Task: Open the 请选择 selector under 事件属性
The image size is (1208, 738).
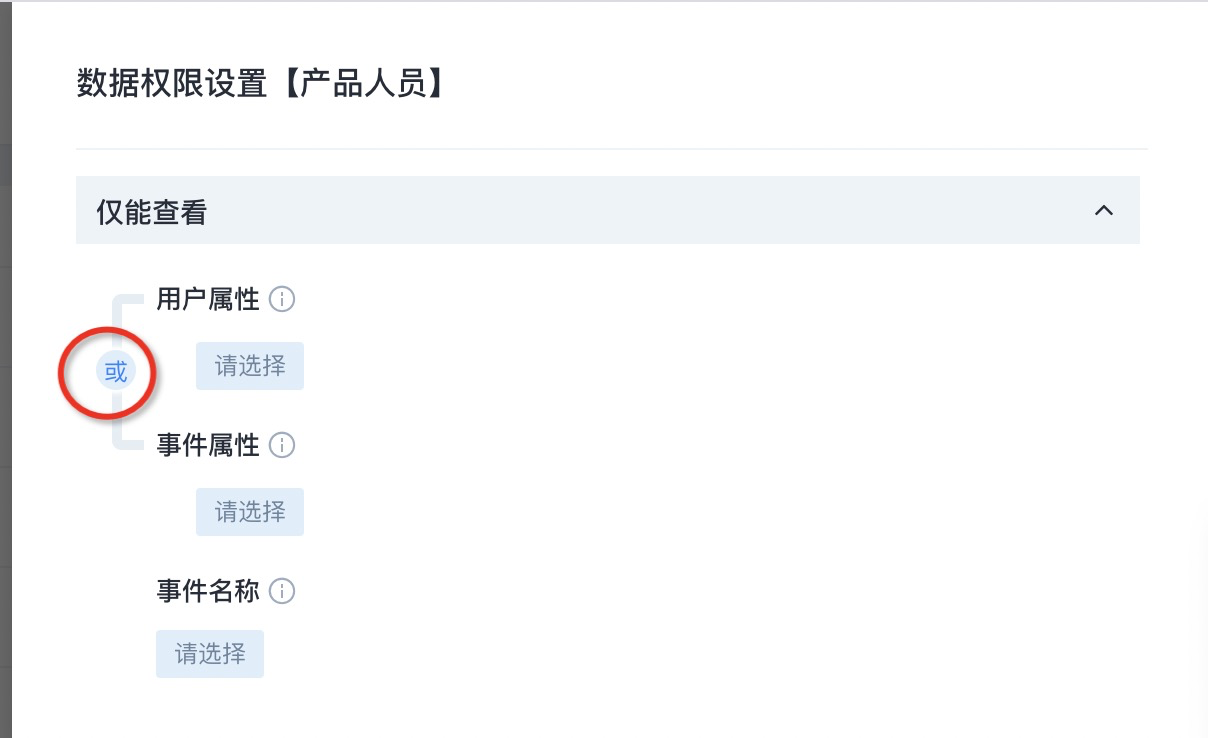Action: pos(250,512)
